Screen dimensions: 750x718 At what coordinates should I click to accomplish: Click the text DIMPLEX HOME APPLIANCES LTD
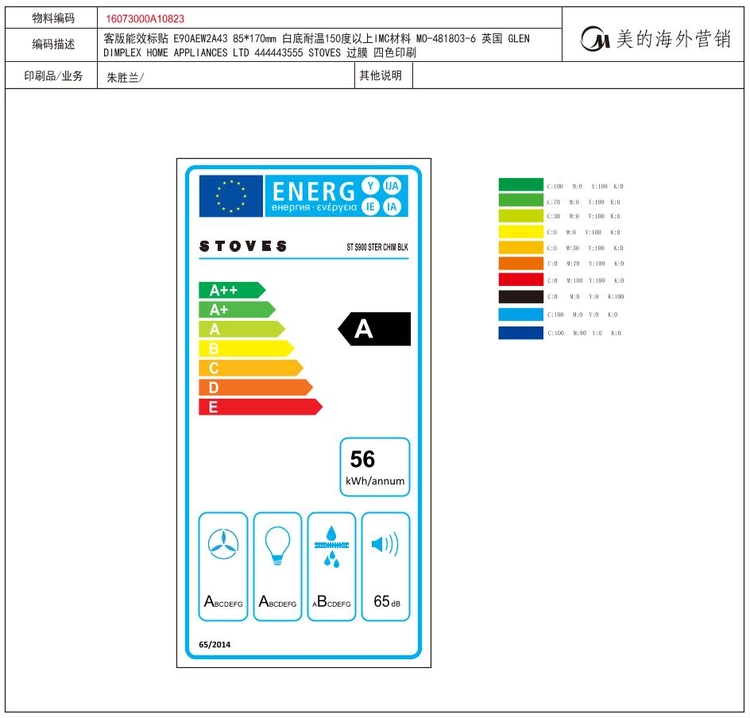[x=176, y=53]
